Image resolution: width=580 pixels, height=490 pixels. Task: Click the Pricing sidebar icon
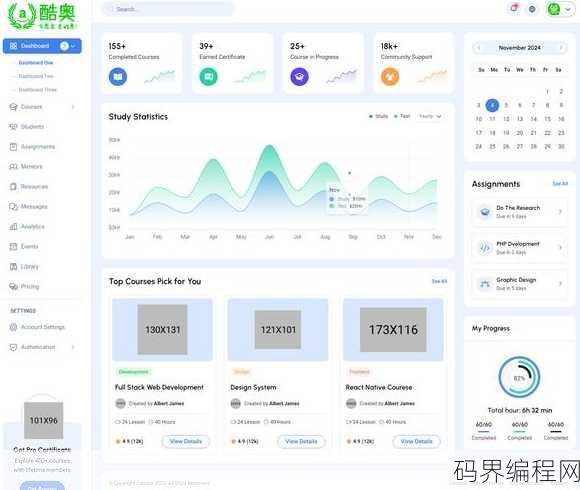click(x=13, y=286)
